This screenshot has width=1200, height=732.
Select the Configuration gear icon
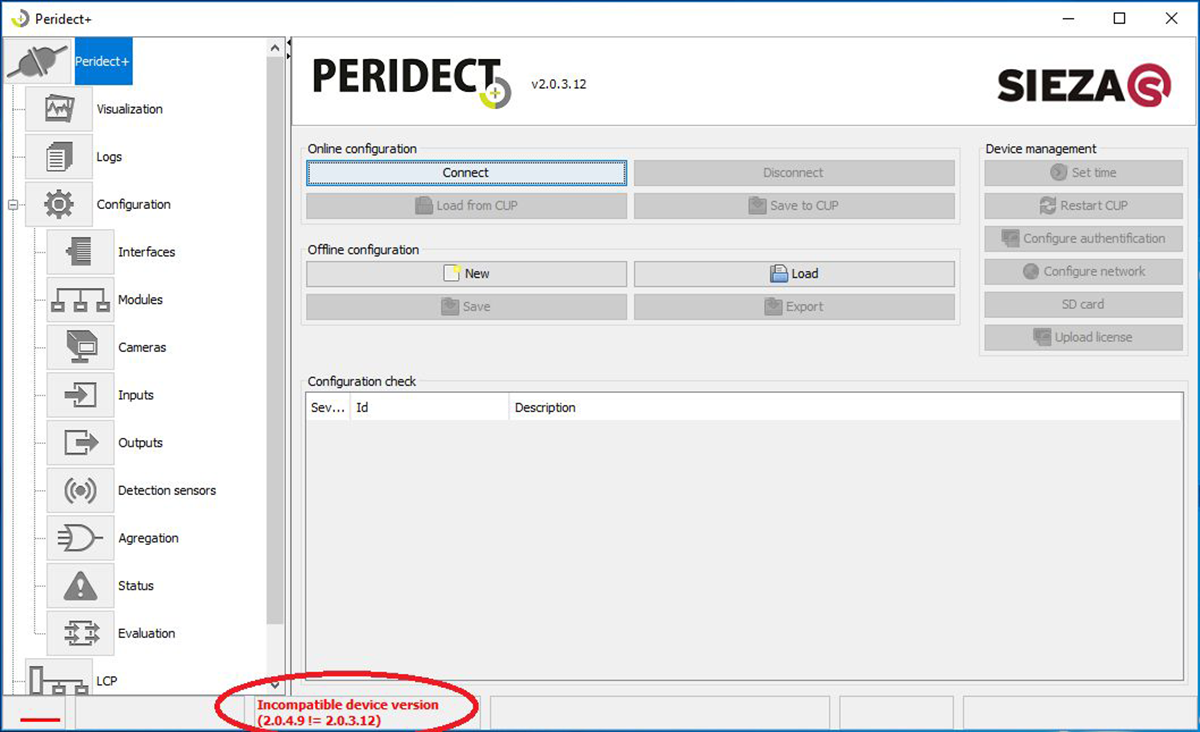(59, 205)
